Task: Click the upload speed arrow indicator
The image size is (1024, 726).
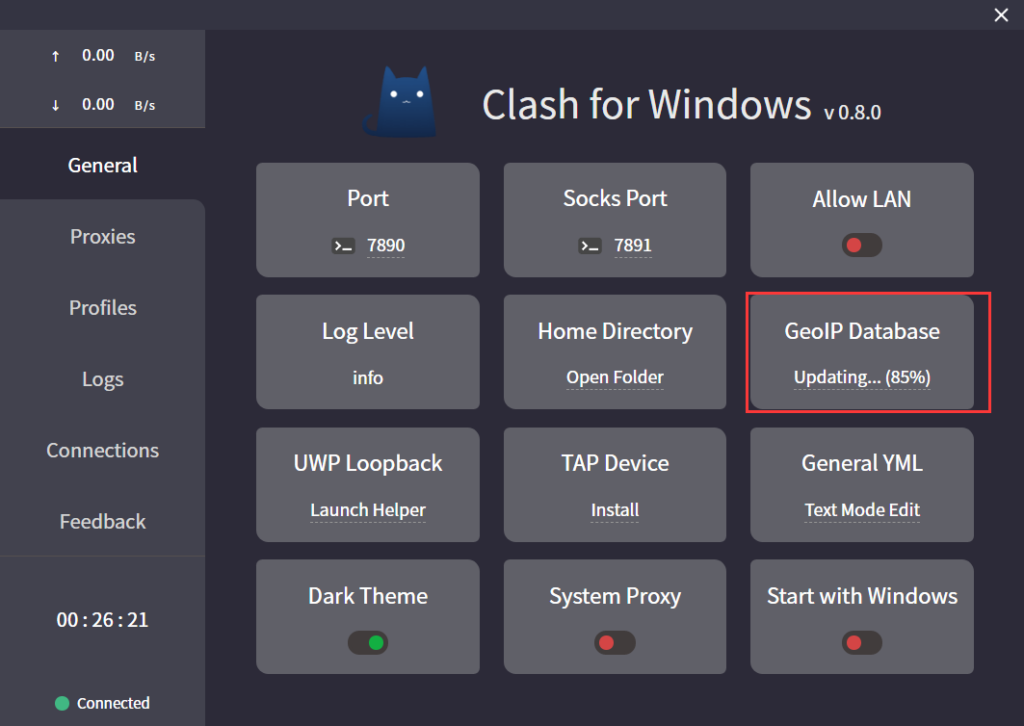Action: [55, 55]
